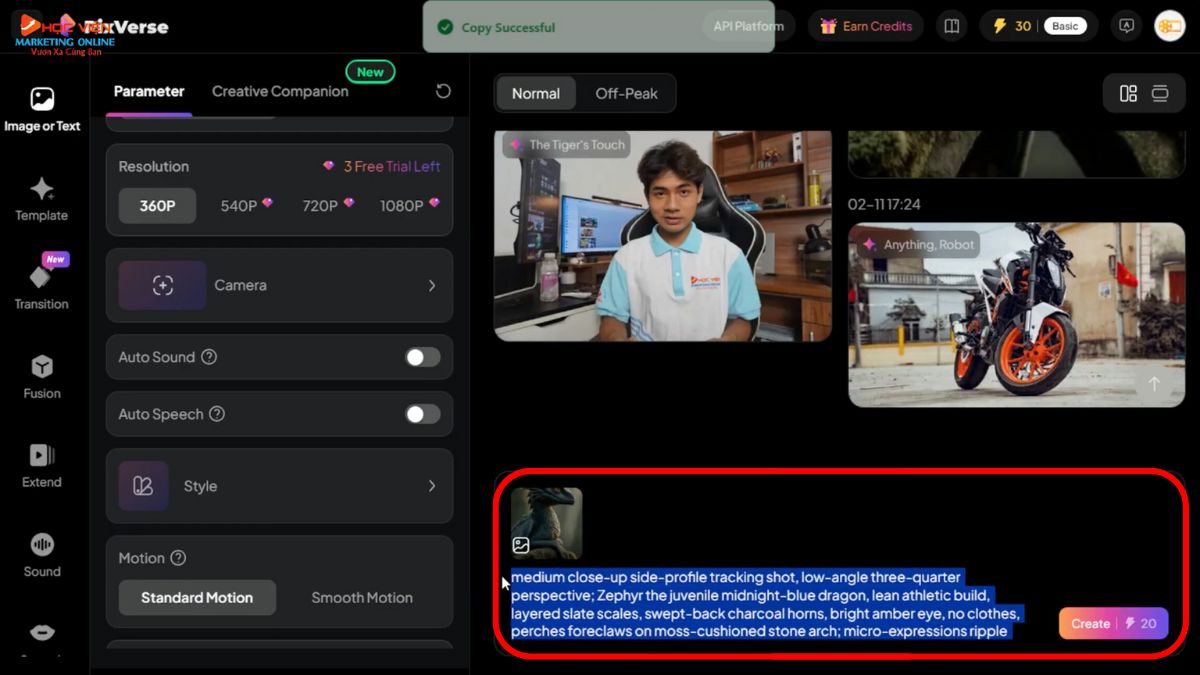The width and height of the screenshot is (1200, 675).
Task: Switch to grid layout view icon
Action: pos(1128,93)
